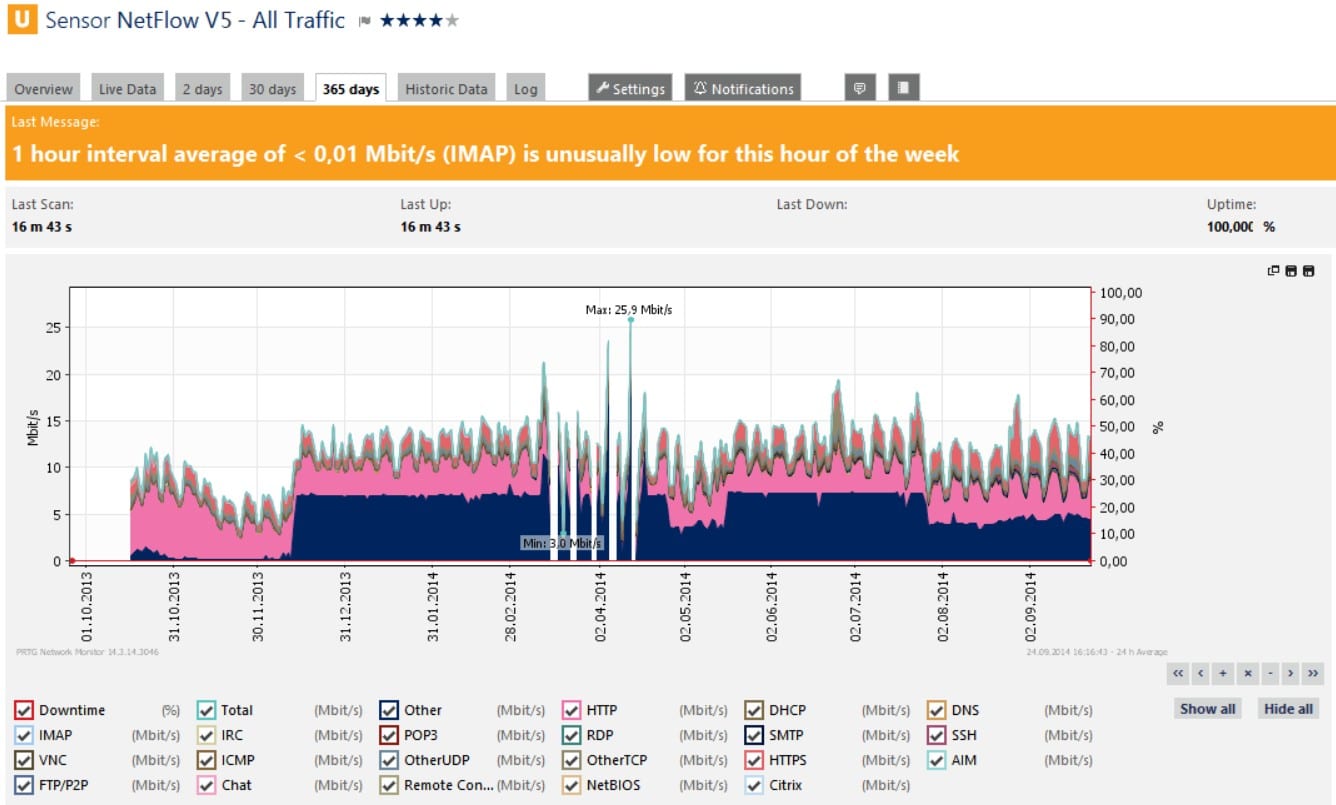Toggle the RDP channel checkbox
Screen dimensions: 1336x805
point(572,735)
